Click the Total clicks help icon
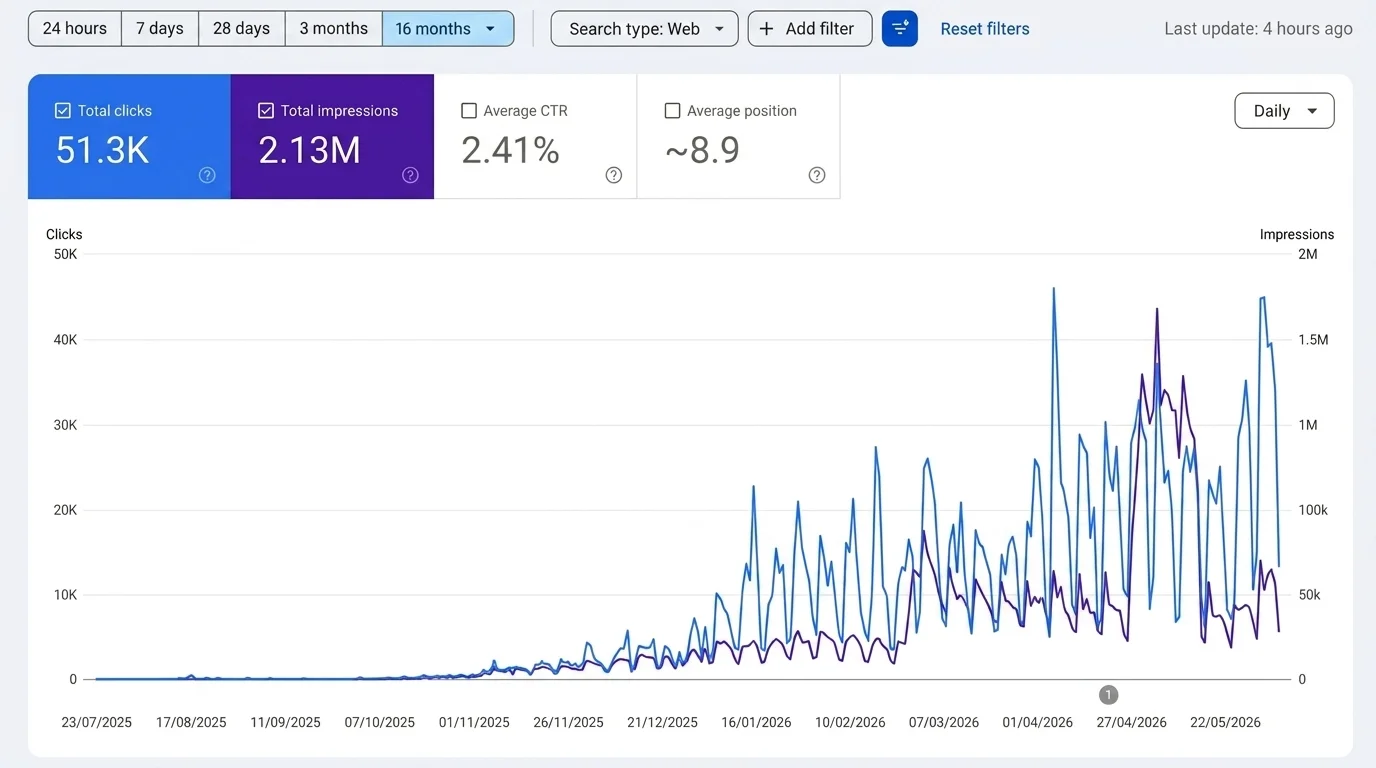The height and width of the screenshot is (768, 1376). coord(207,175)
